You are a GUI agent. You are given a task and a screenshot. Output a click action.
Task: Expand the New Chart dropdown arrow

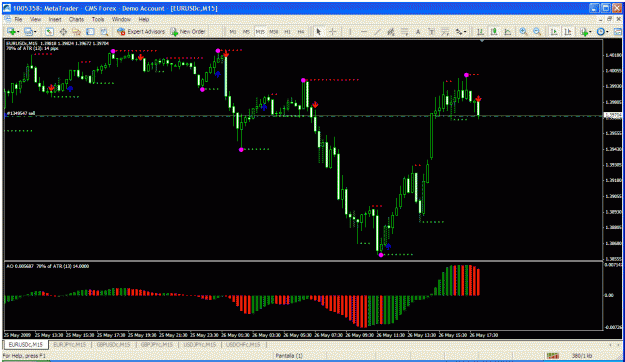point(18,31)
